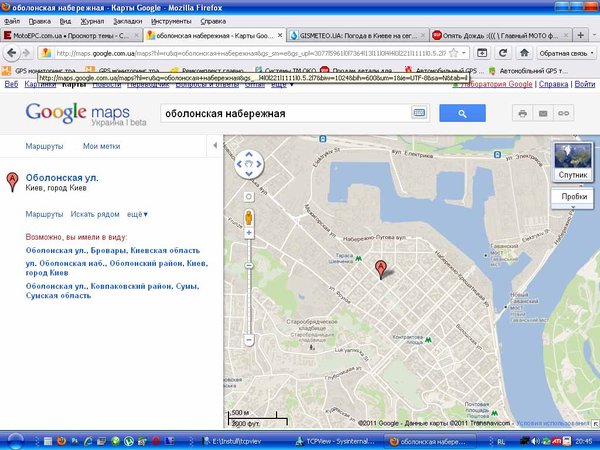Screen dimensions: 600x450
Task: Click the red marker A on the map
Action: coord(380,269)
